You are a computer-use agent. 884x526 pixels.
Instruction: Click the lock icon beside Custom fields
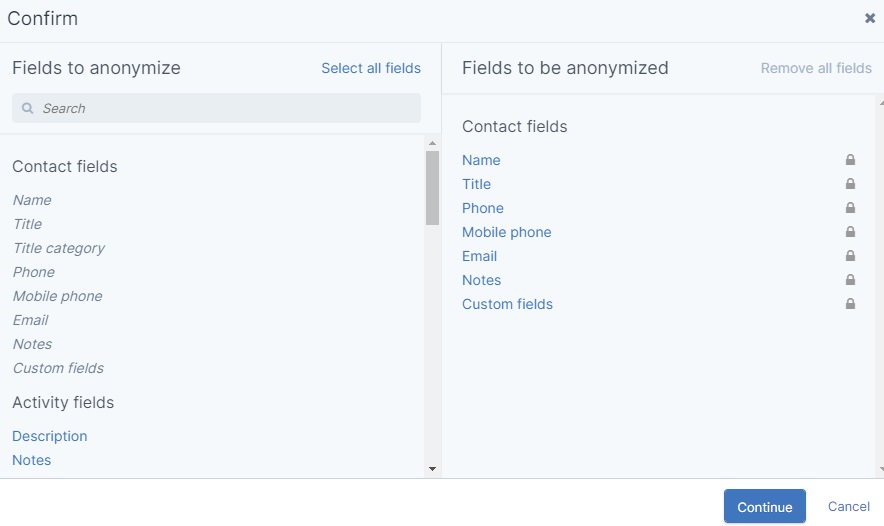pos(850,304)
